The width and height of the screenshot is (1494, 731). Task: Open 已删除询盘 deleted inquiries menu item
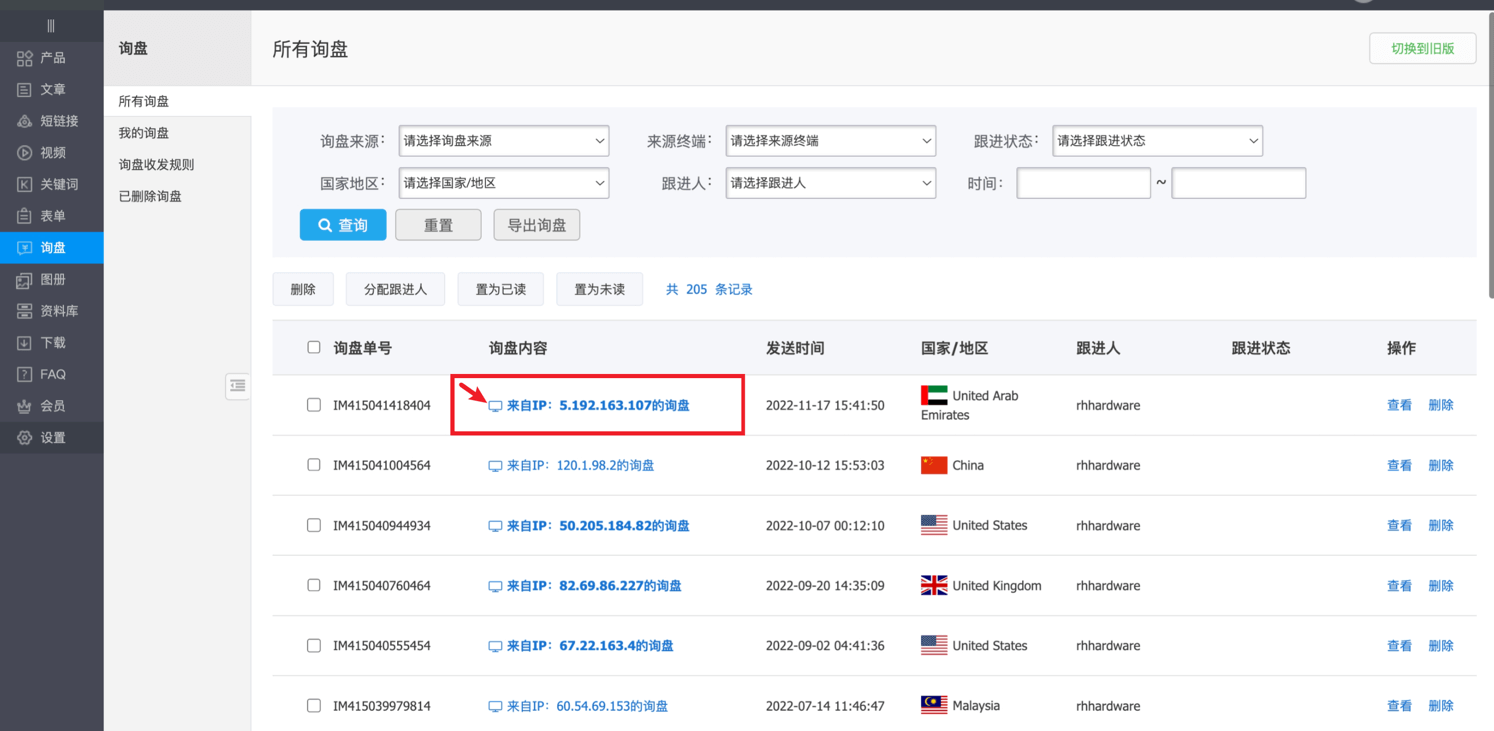[150, 197]
